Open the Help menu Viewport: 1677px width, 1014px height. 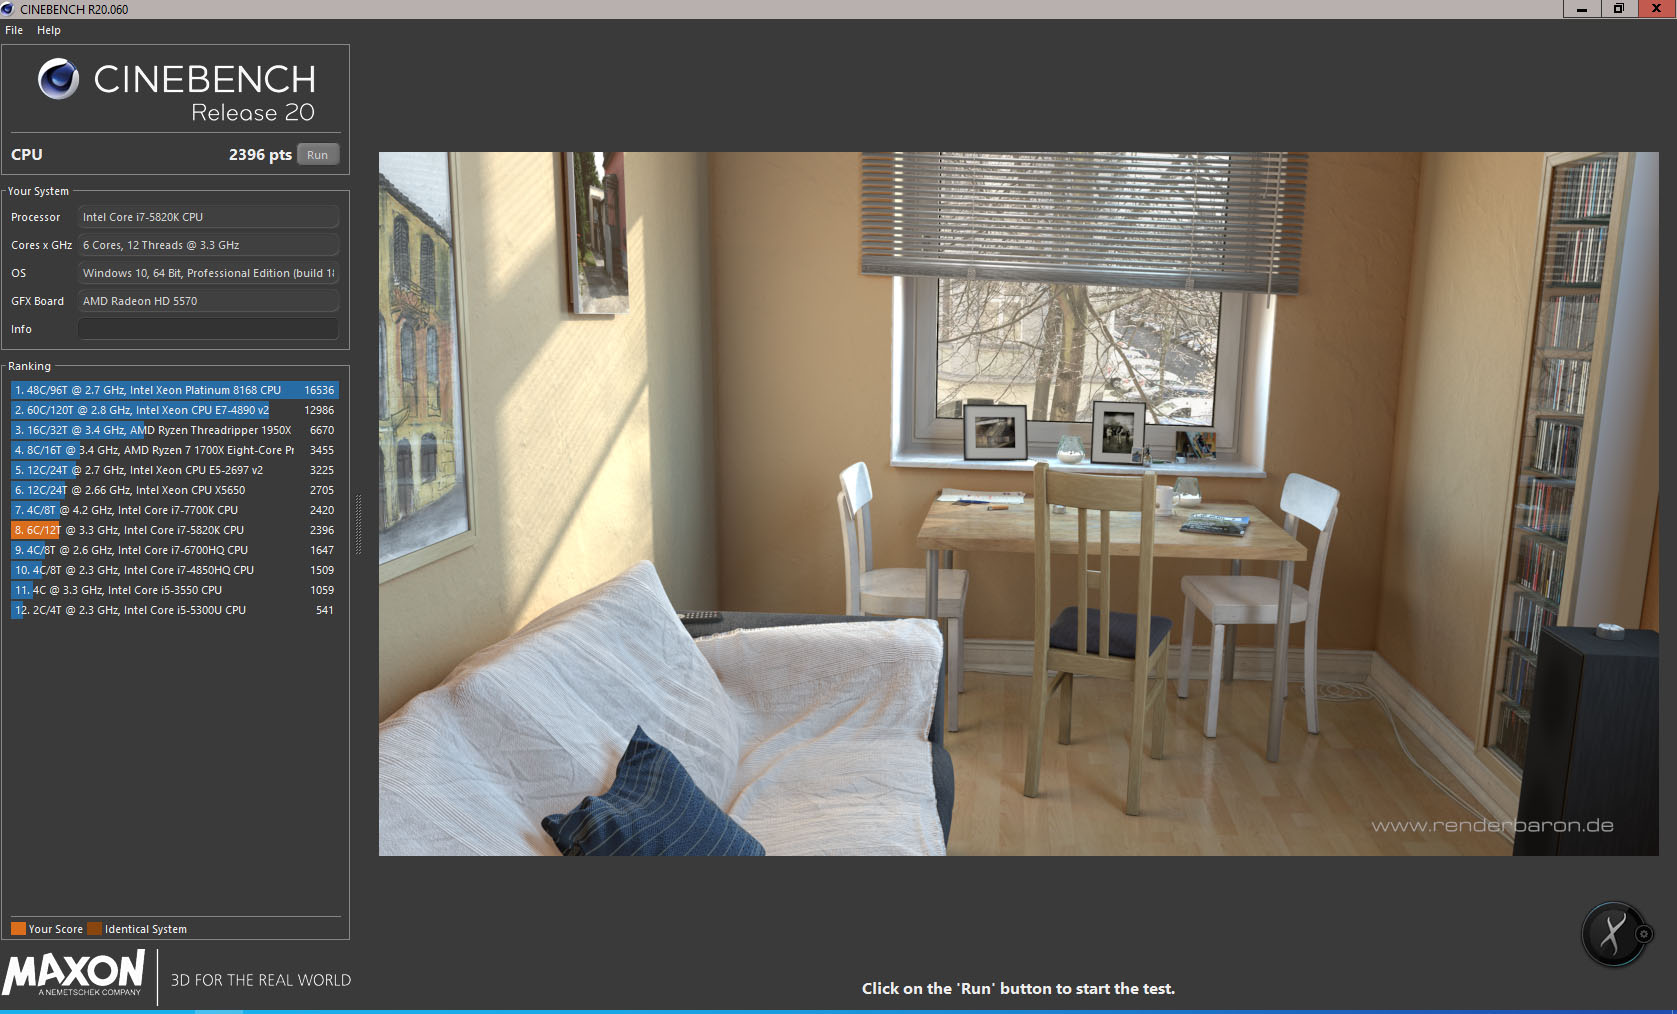coord(49,30)
